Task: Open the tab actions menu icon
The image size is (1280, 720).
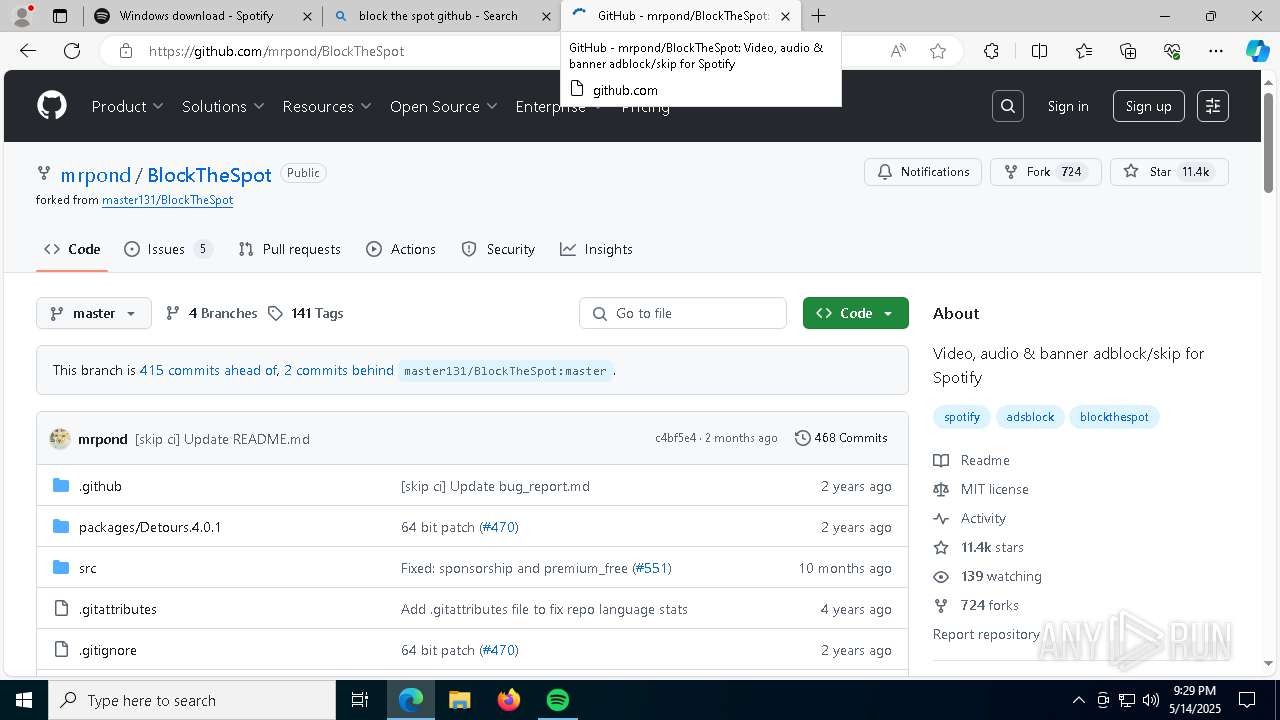Action: [x=60, y=16]
